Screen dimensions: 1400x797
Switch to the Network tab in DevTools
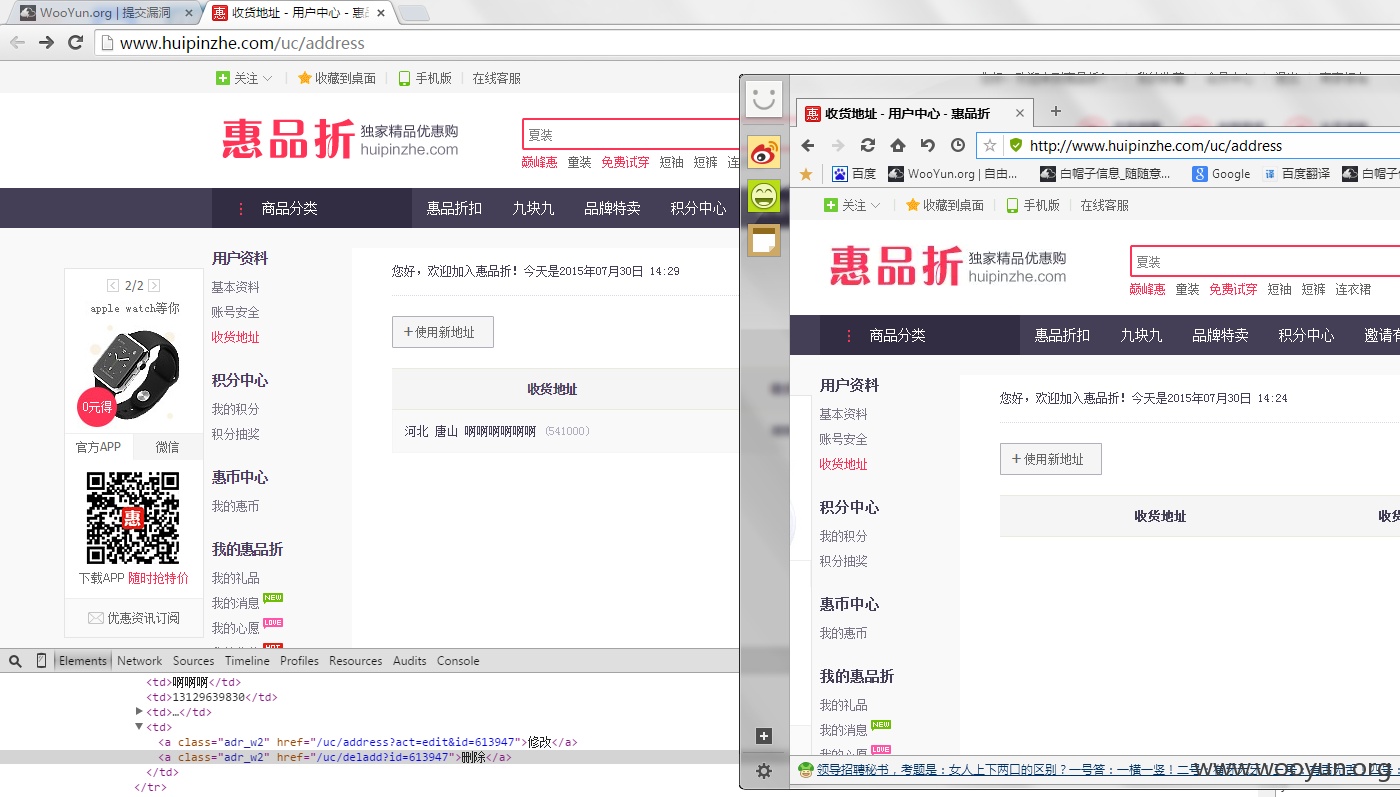[139, 661]
